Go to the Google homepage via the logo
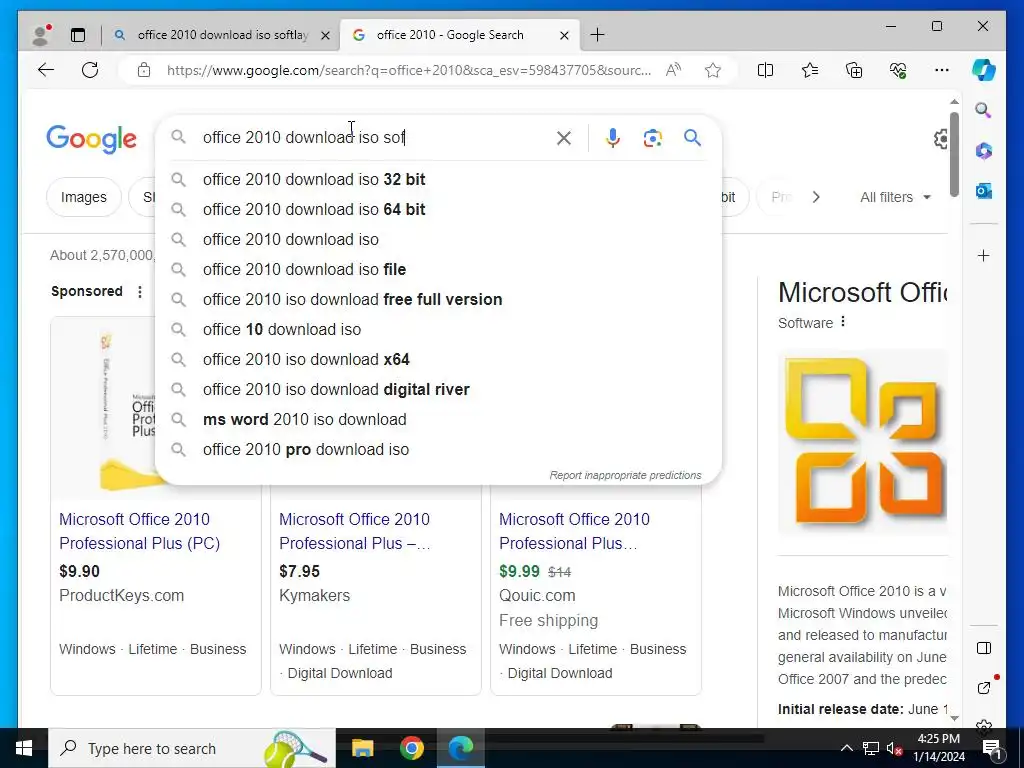 [x=91, y=138]
